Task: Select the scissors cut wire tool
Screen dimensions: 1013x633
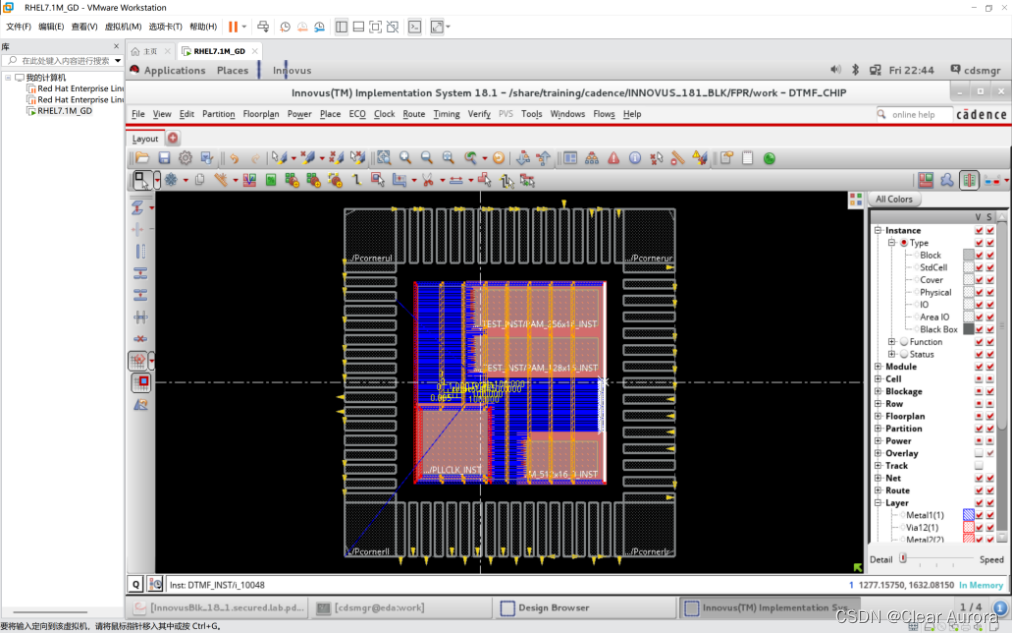Action: (x=427, y=180)
